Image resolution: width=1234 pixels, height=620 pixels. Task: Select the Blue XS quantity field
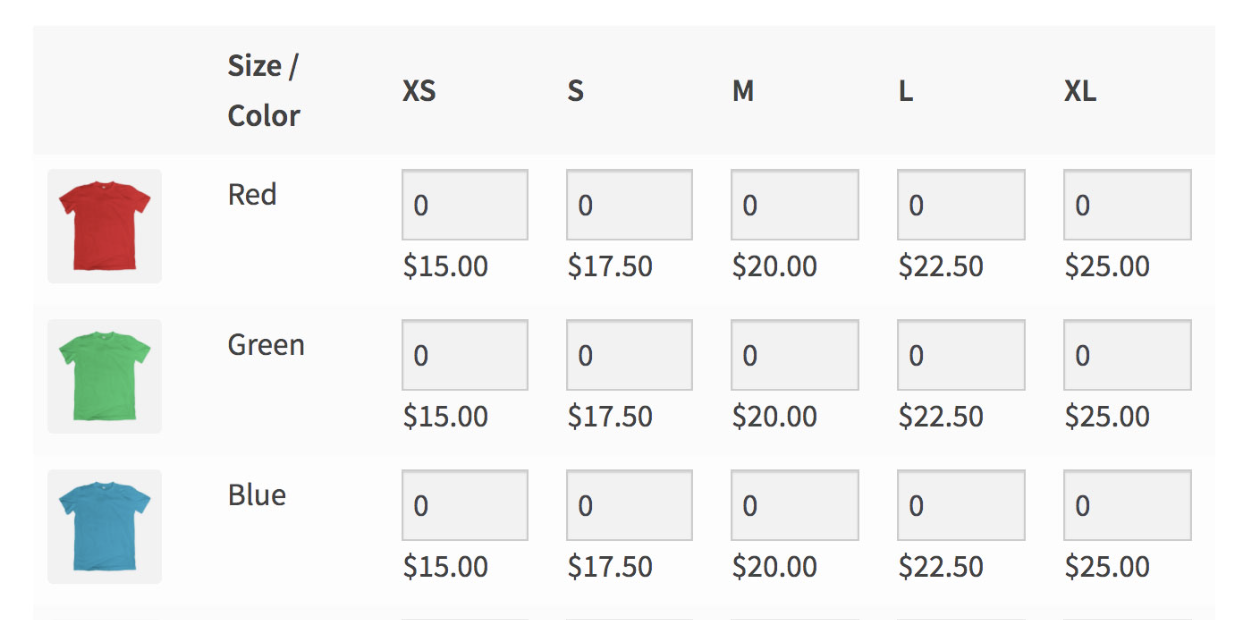465,506
